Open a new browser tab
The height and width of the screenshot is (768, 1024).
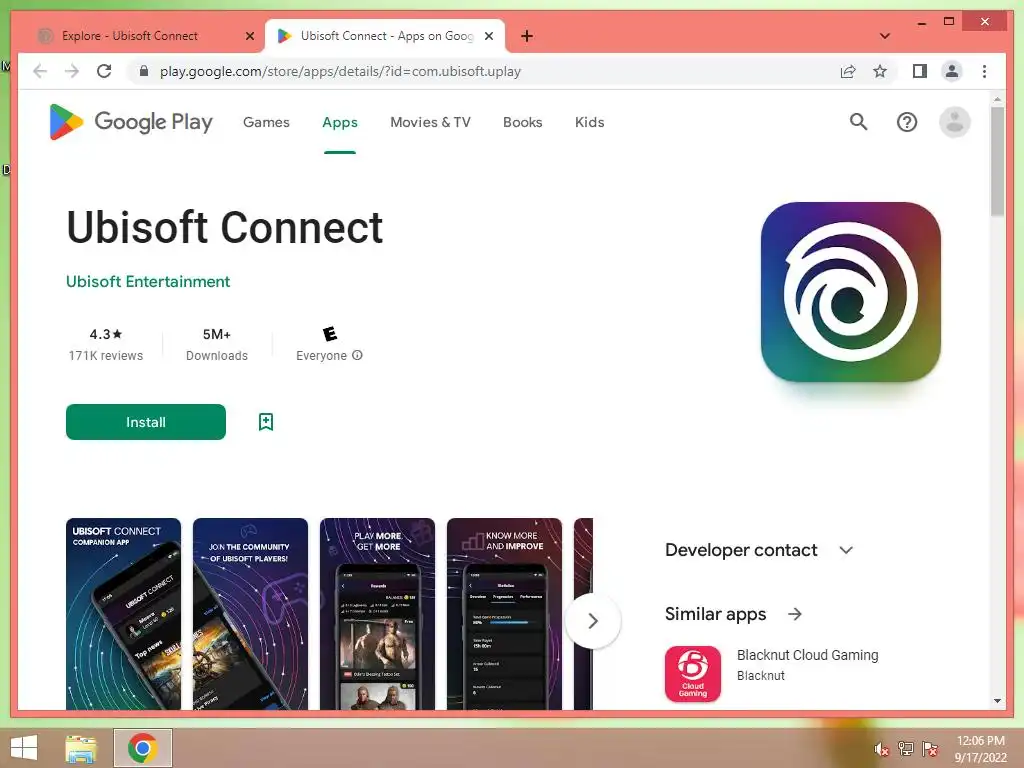(527, 36)
